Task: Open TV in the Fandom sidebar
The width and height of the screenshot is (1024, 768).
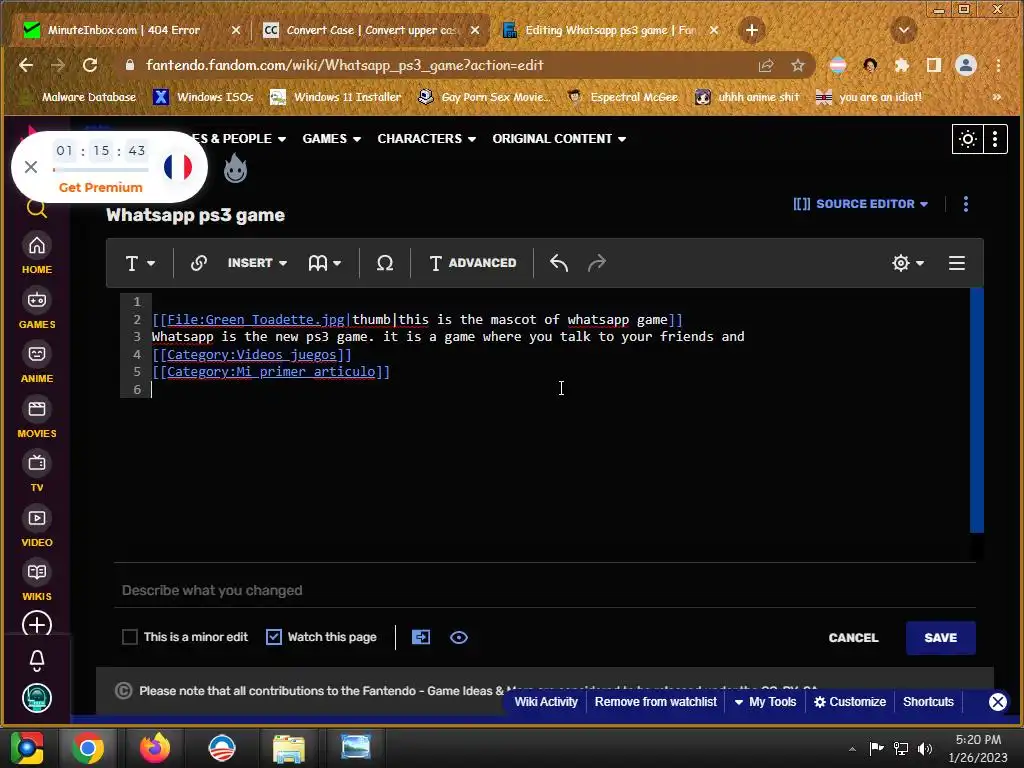Action: tap(37, 472)
